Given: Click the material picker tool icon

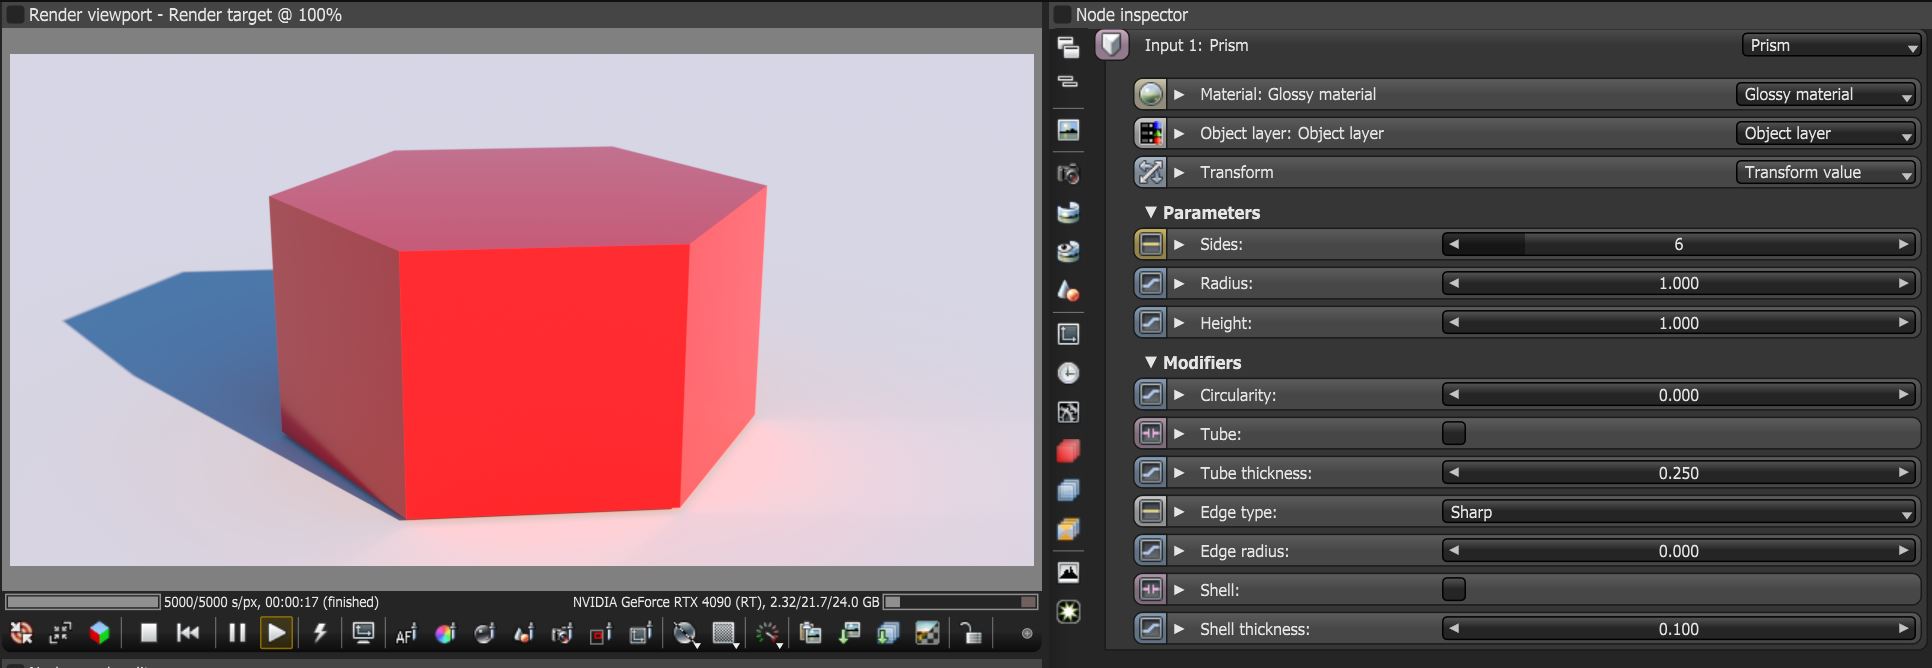Looking at the screenshot, I should 523,633.
